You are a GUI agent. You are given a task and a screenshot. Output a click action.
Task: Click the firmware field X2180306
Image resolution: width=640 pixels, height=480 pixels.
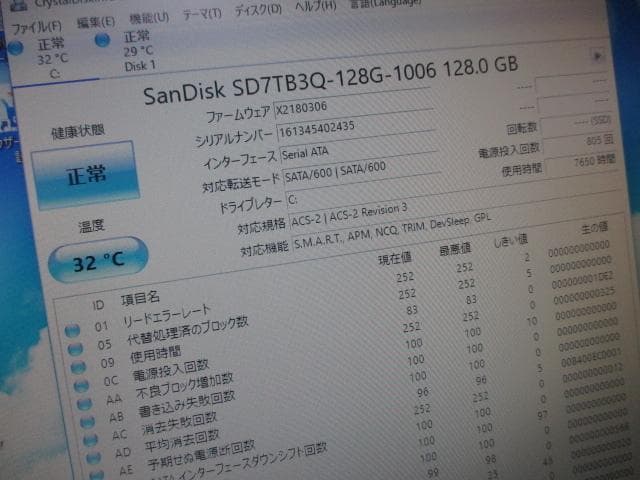pos(353,104)
